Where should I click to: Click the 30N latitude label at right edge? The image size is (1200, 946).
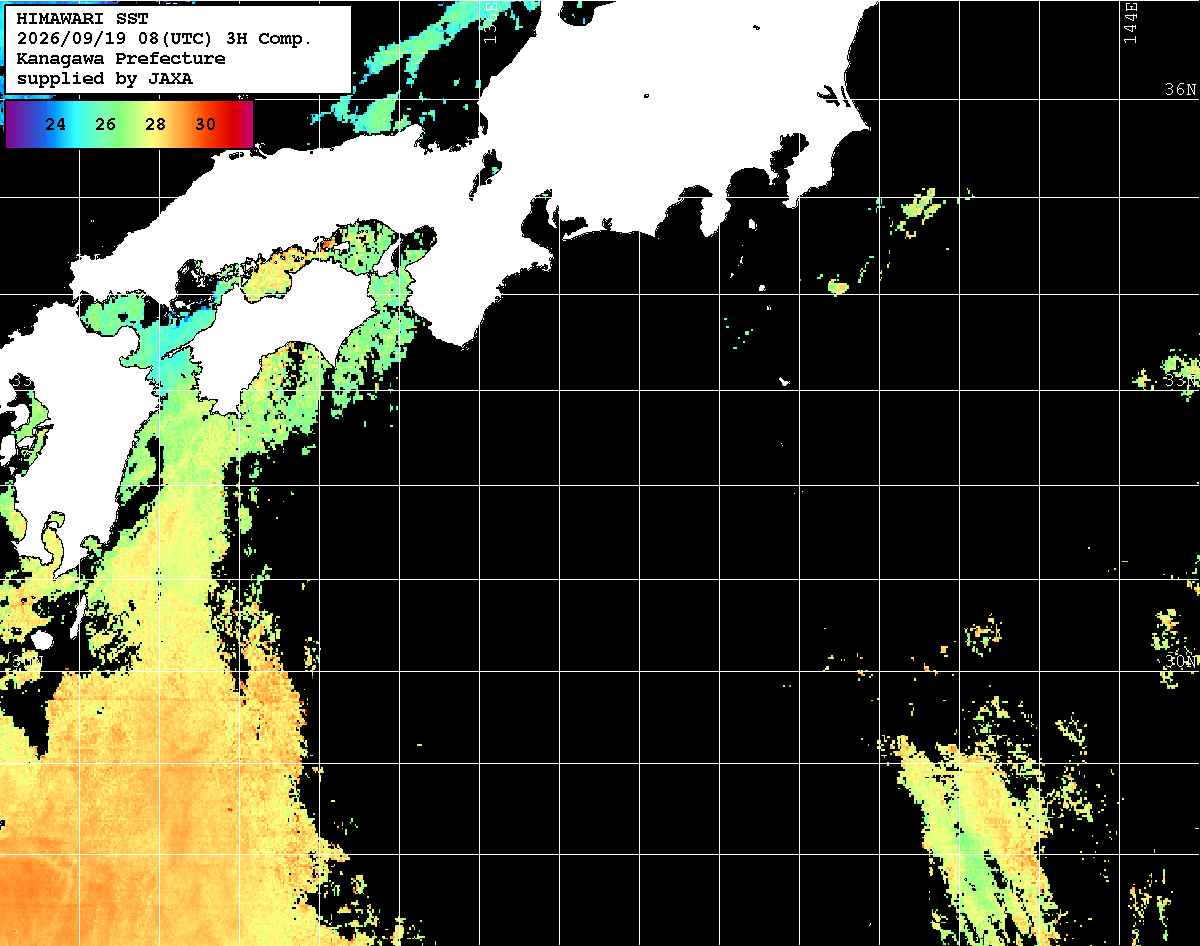[1181, 662]
